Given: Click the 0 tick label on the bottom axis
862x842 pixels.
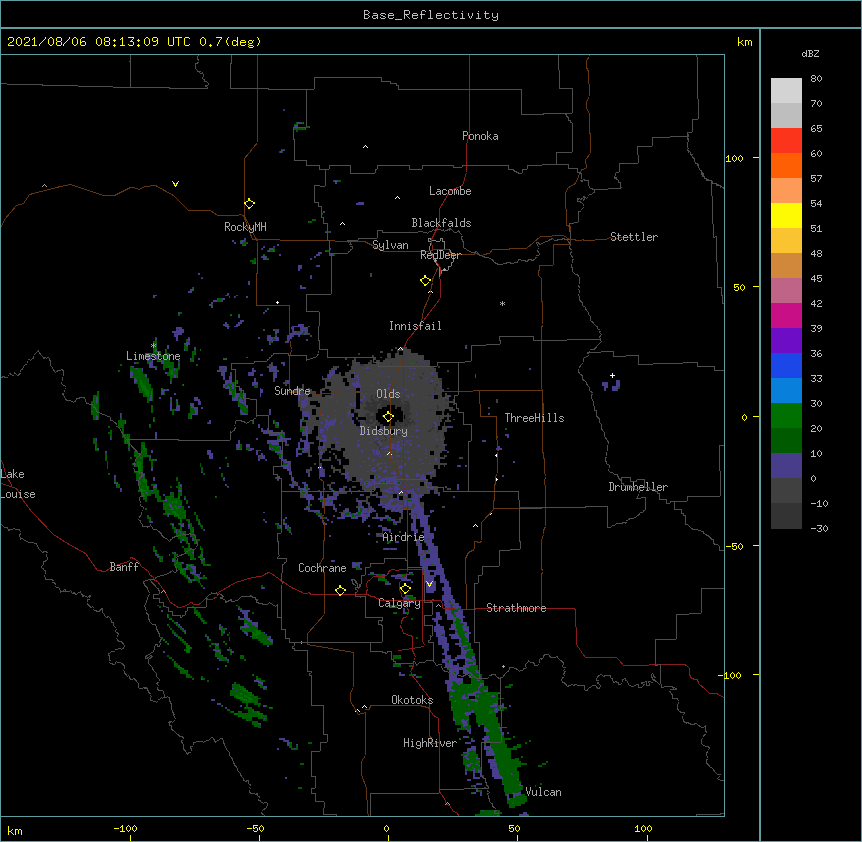Looking at the screenshot, I should [386, 828].
